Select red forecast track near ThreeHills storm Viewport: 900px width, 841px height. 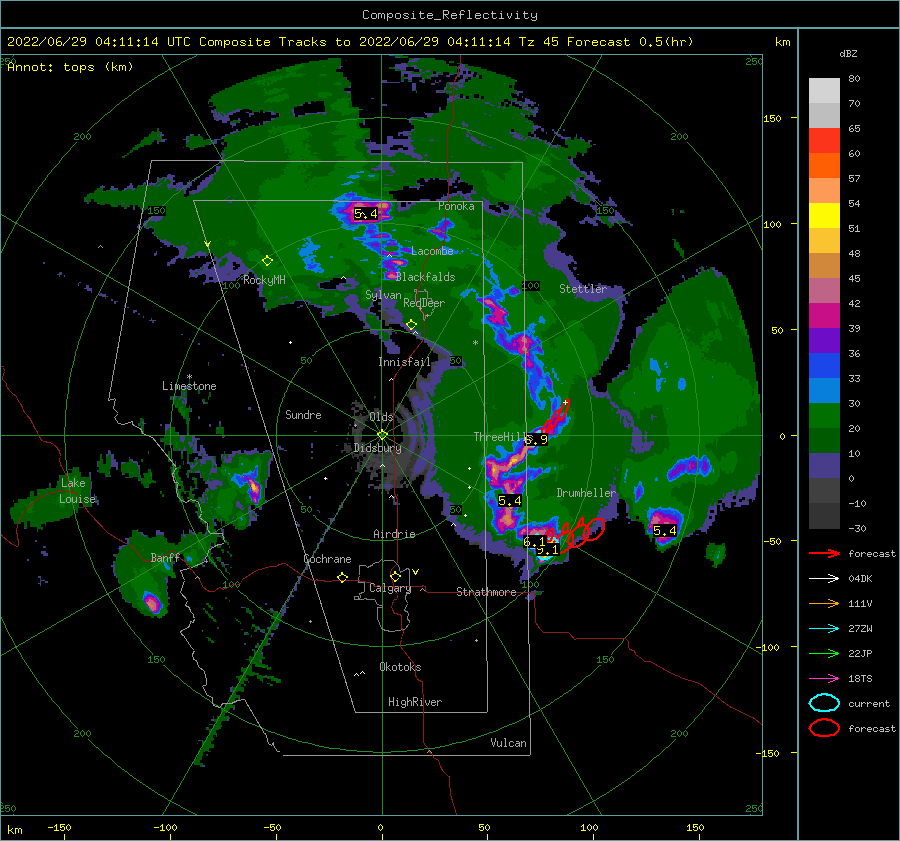(554, 417)
